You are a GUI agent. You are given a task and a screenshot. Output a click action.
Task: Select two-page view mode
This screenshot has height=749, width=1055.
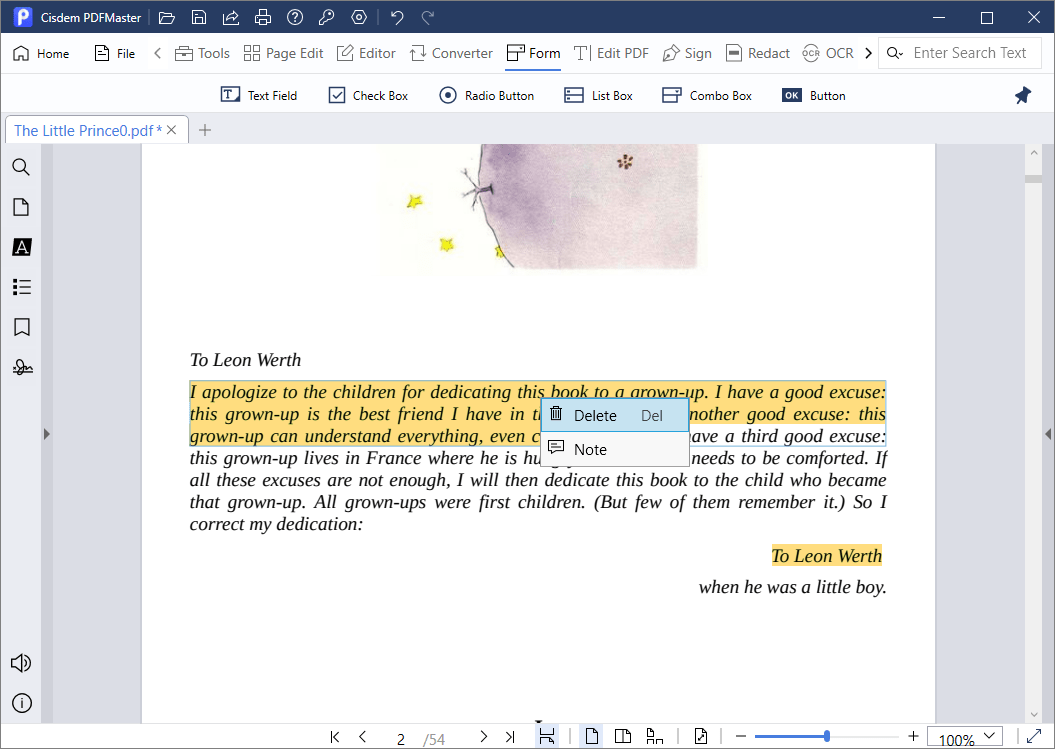point(623,736)
